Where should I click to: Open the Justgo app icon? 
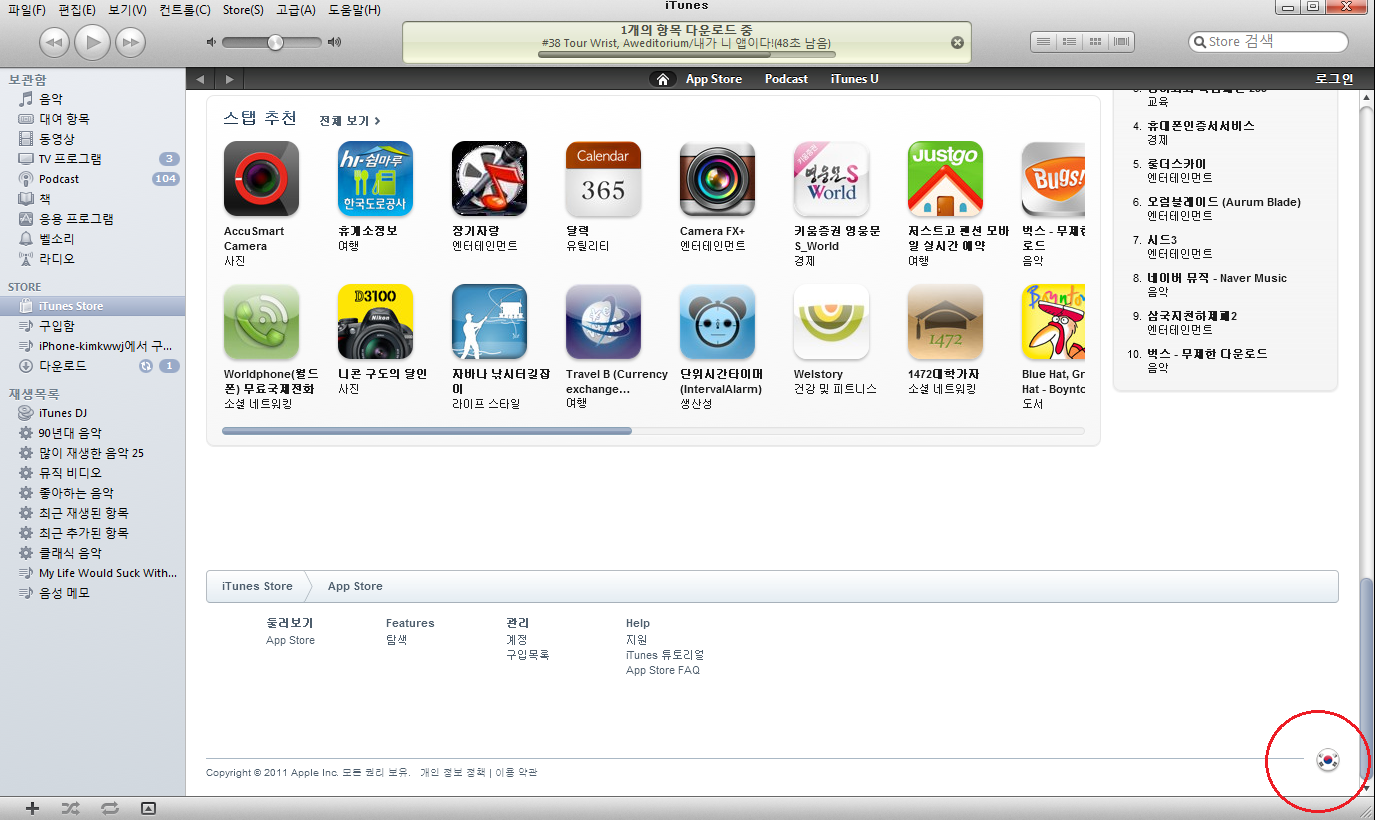point(945,179)
